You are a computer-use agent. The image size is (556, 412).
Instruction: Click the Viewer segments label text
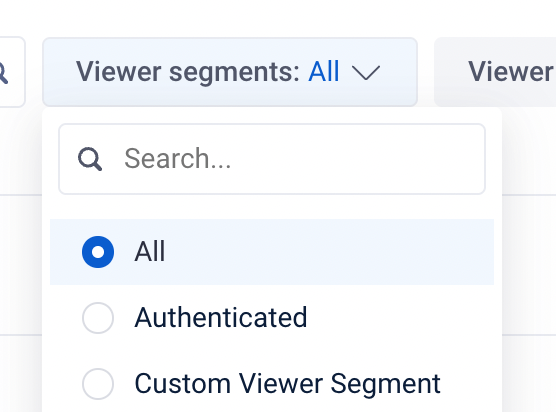[188, 72]
